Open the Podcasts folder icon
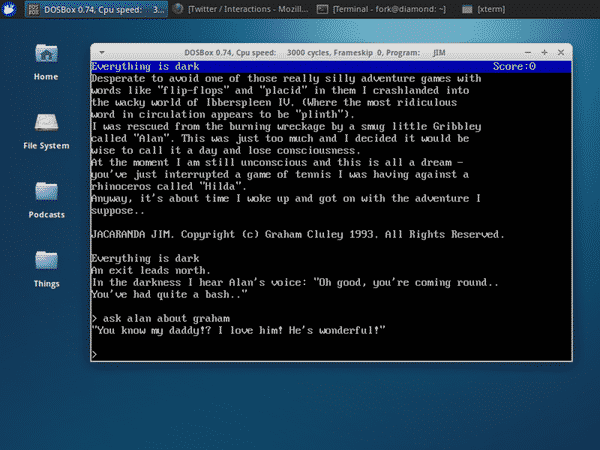The height and width of the screenshot is (450, 600). click(x=46, y=191)
